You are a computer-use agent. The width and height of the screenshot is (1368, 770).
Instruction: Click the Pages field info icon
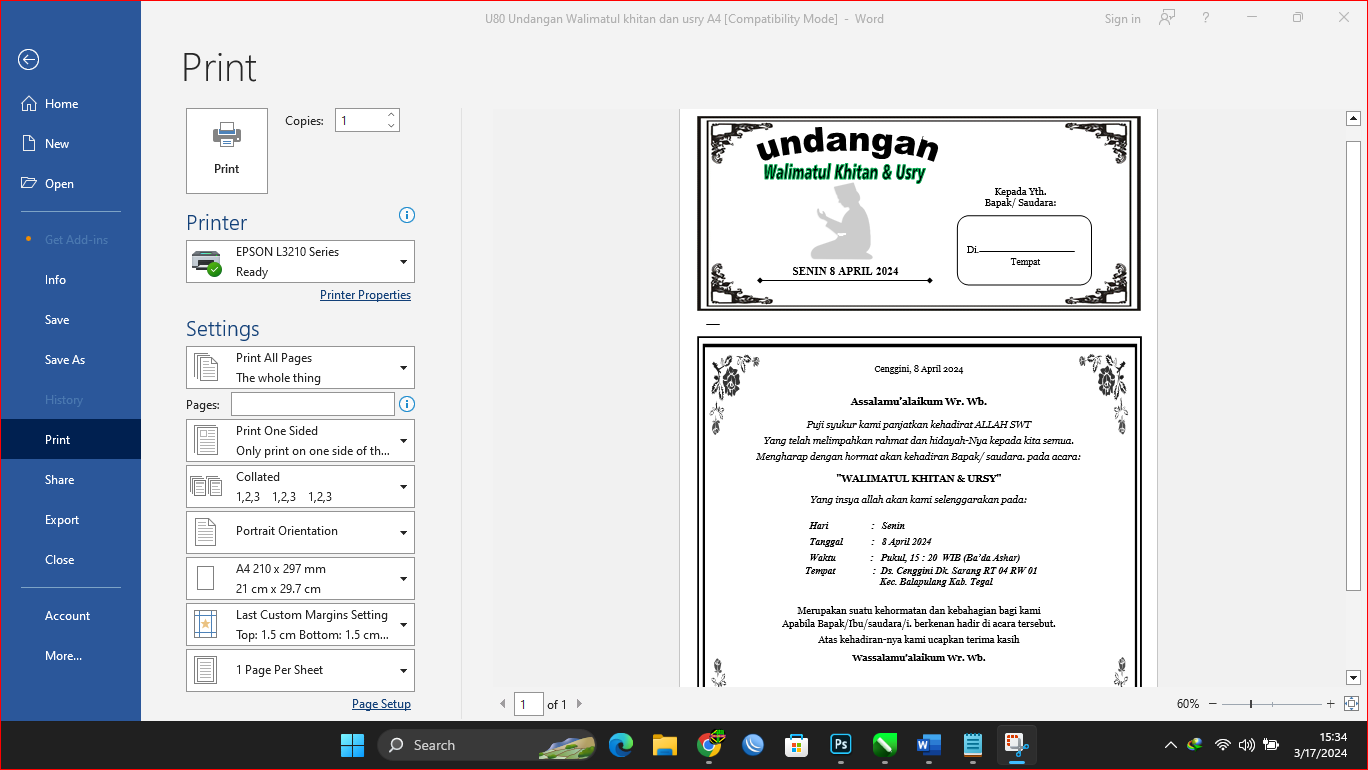pyautogui.click(x=406, y=404)
